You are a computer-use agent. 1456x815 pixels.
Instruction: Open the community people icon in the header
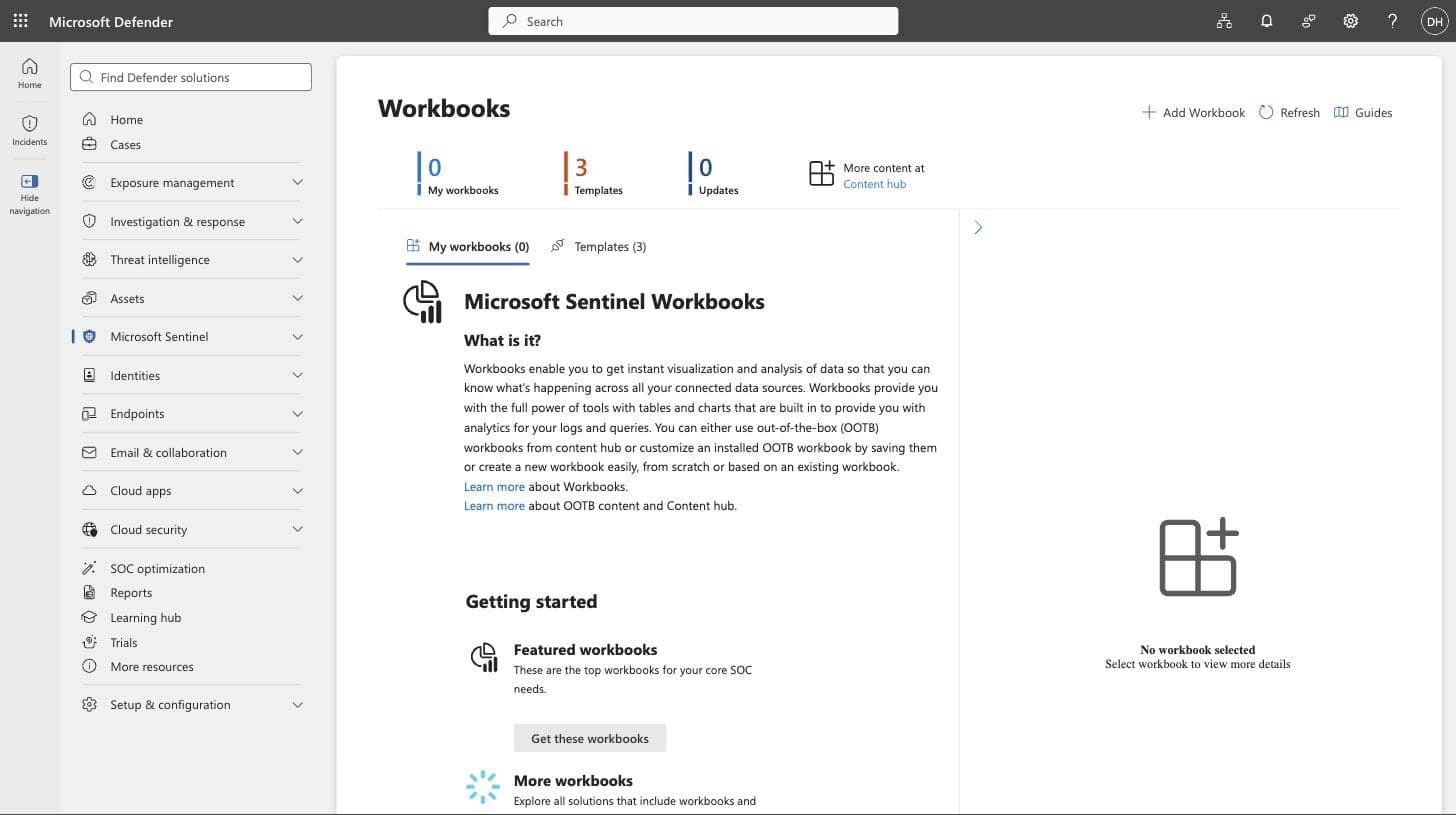point(1308,21)
